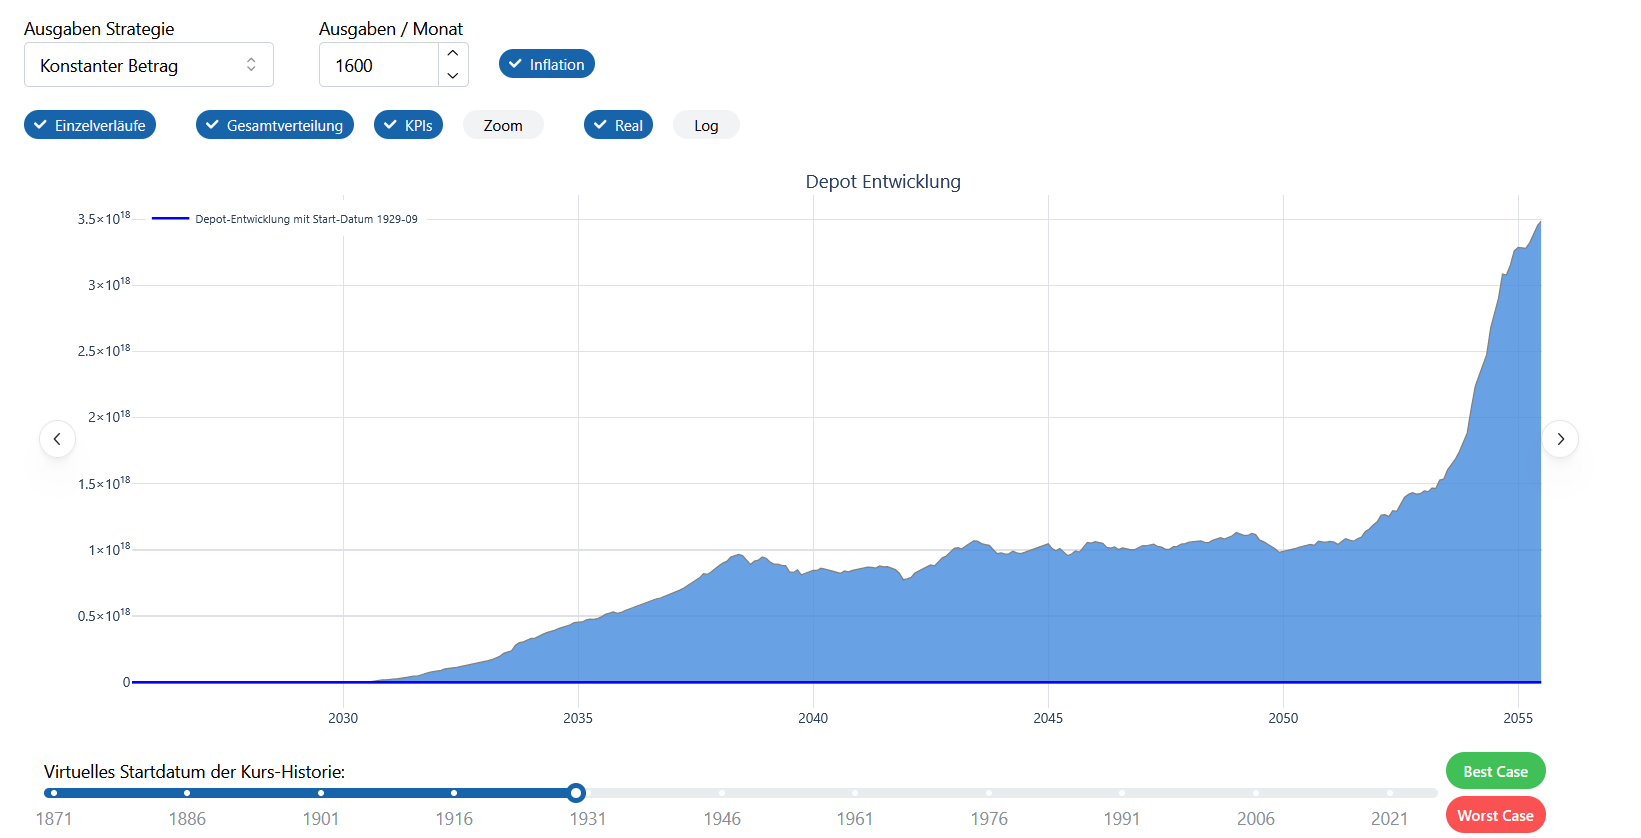Screen dimensions: 1641x838
Task: Enable the Zoom option
Action: point(503,125)
